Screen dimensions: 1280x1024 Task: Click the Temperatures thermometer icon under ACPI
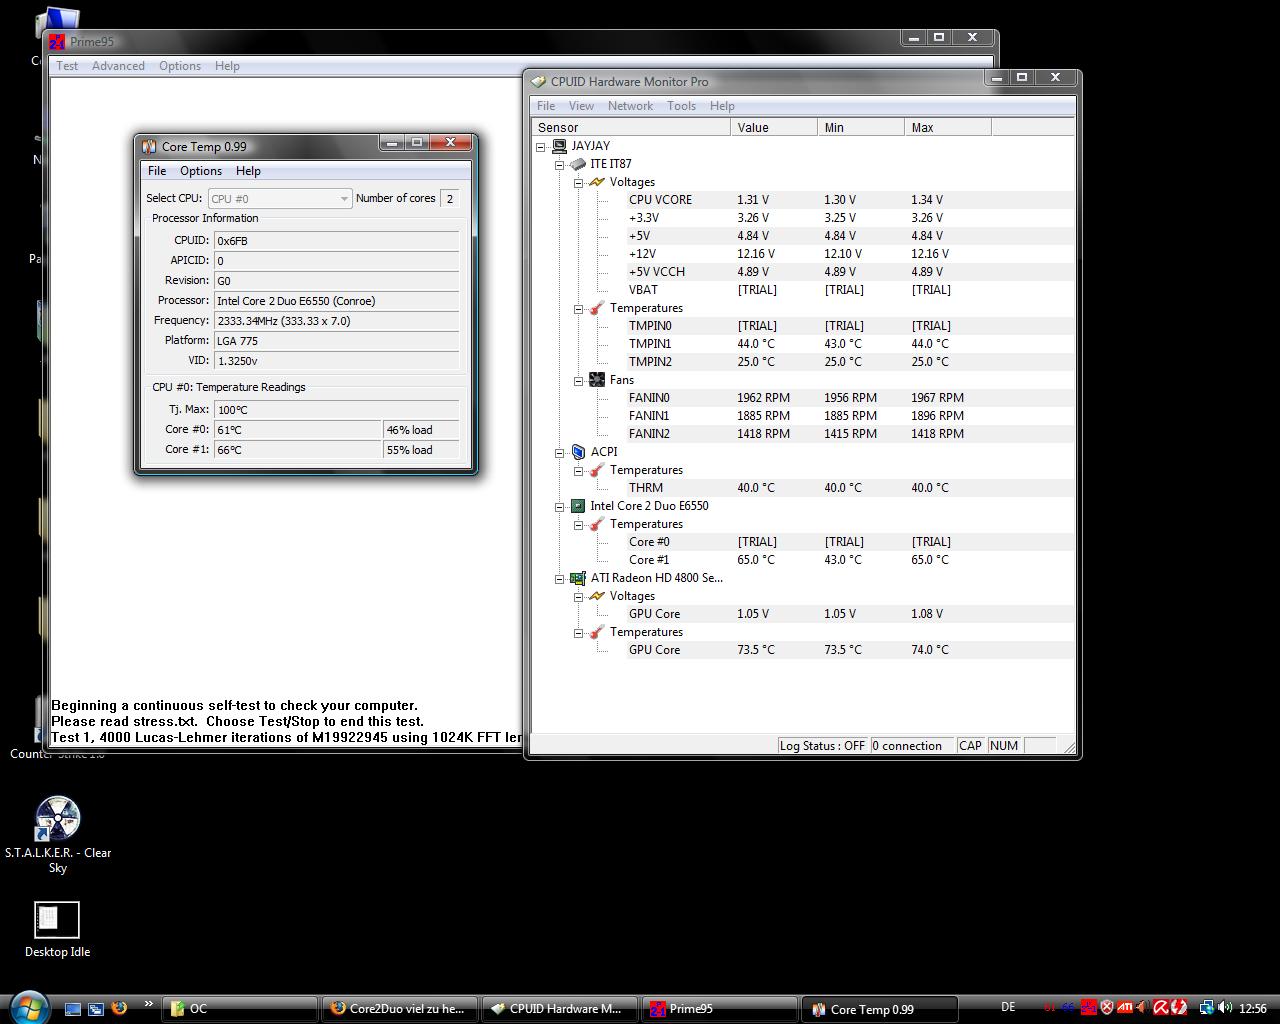click(597, 470)
